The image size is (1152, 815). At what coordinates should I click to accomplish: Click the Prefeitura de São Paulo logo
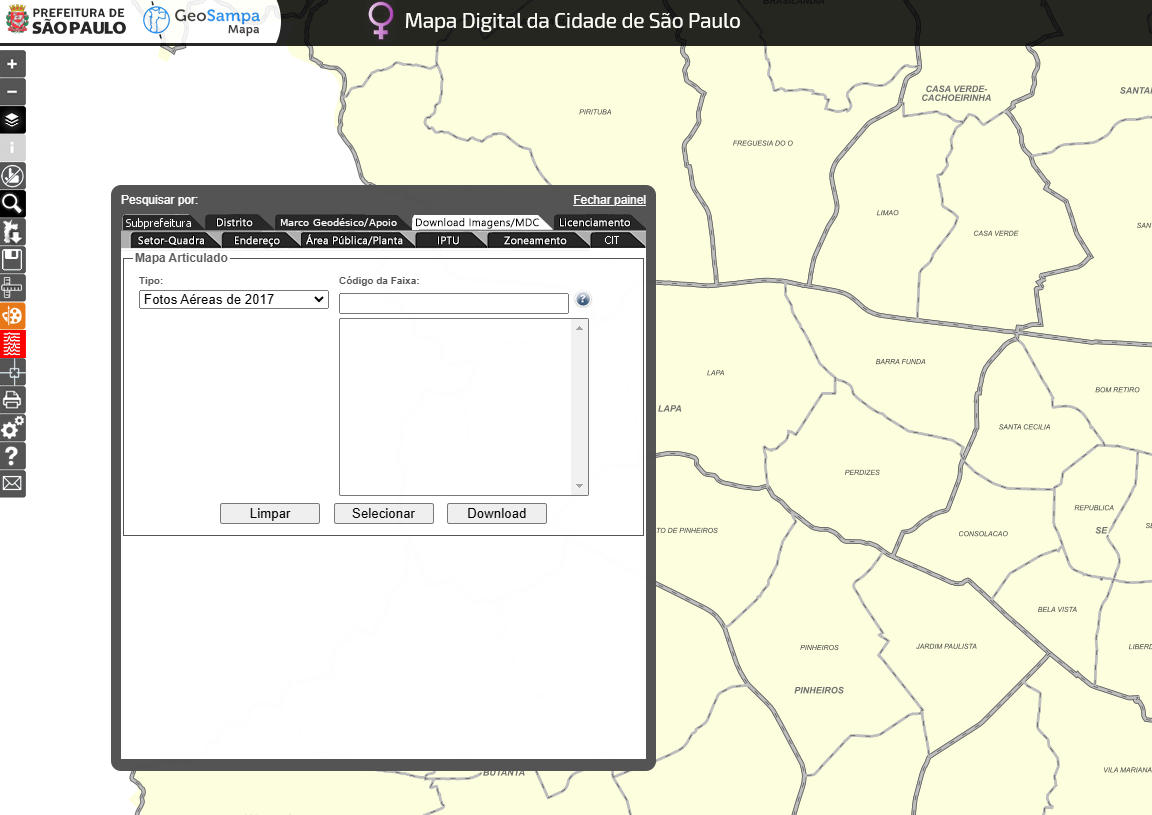point(66,21)
